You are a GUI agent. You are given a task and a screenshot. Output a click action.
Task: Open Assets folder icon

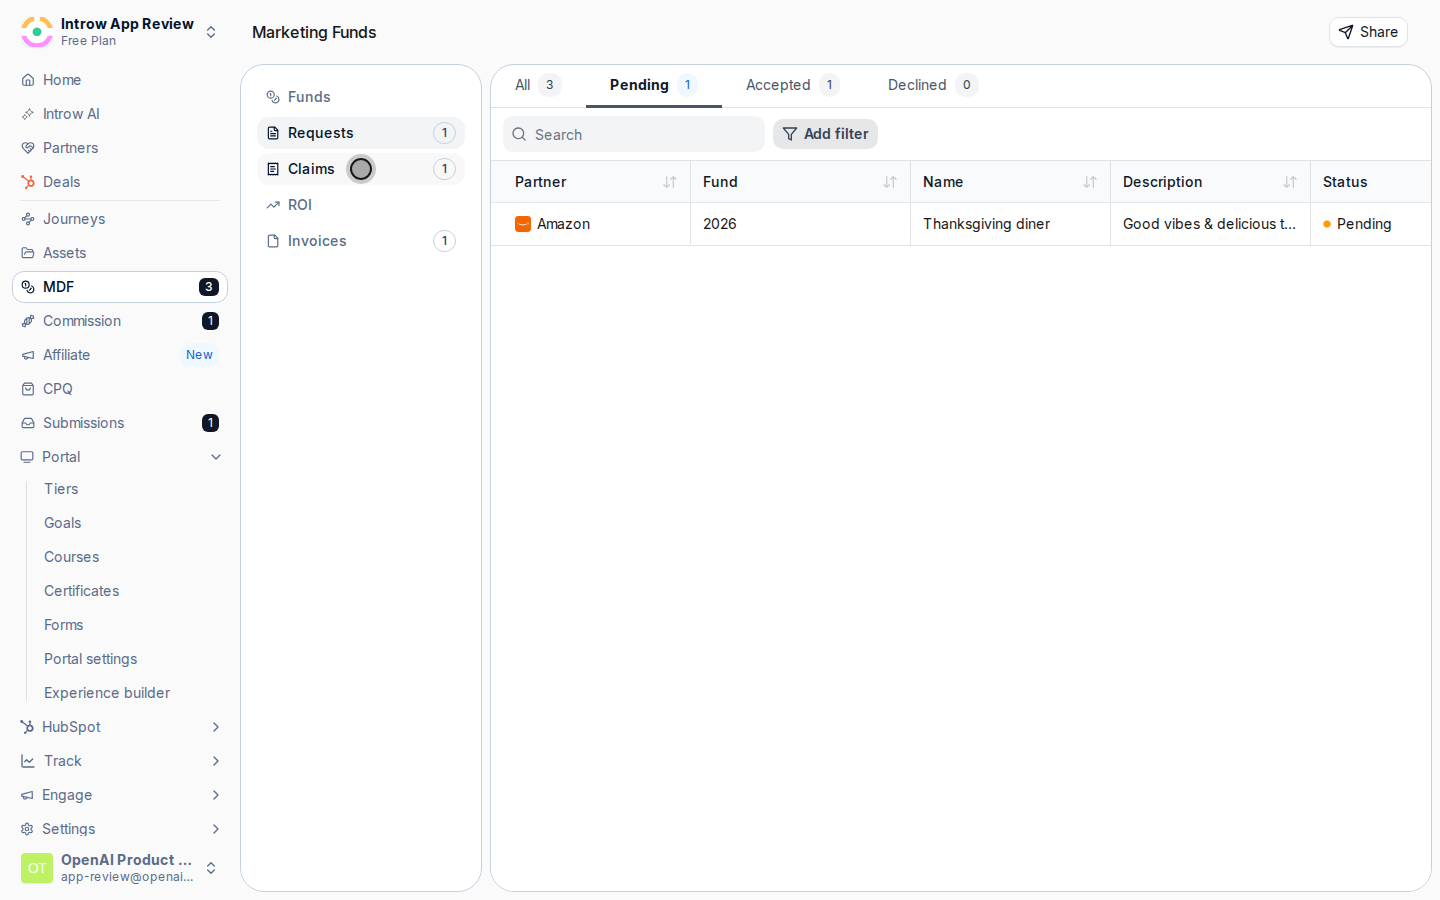[28, 253]
